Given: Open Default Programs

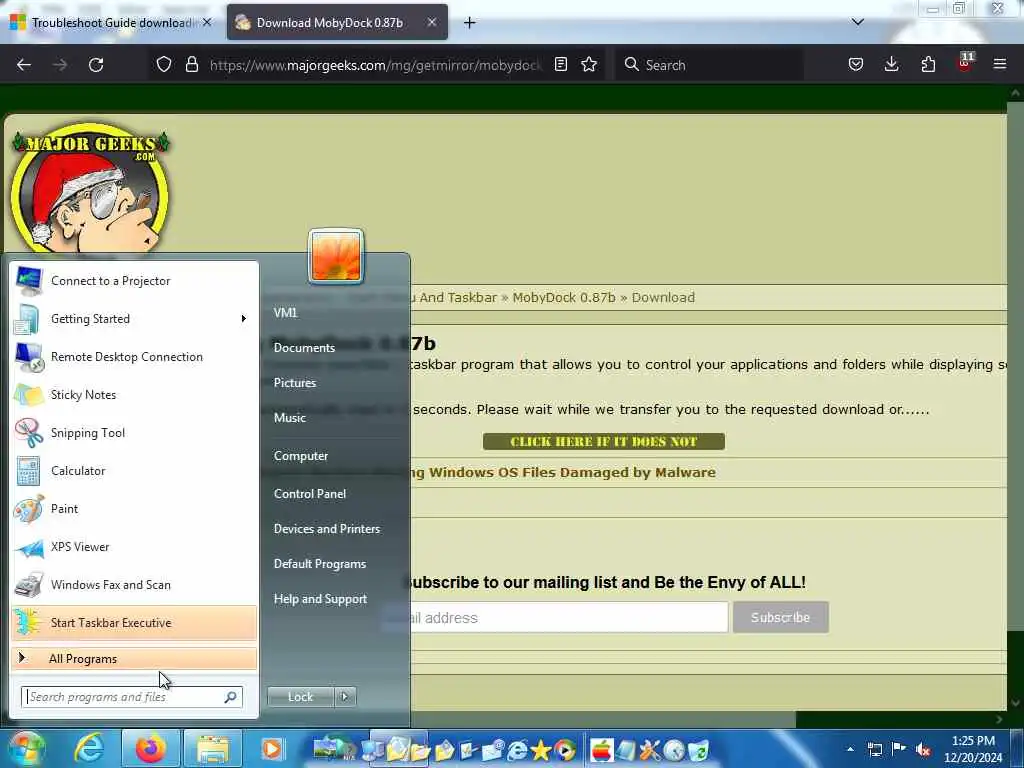Looking at the screenshot, I should click(x=319, y=564).
